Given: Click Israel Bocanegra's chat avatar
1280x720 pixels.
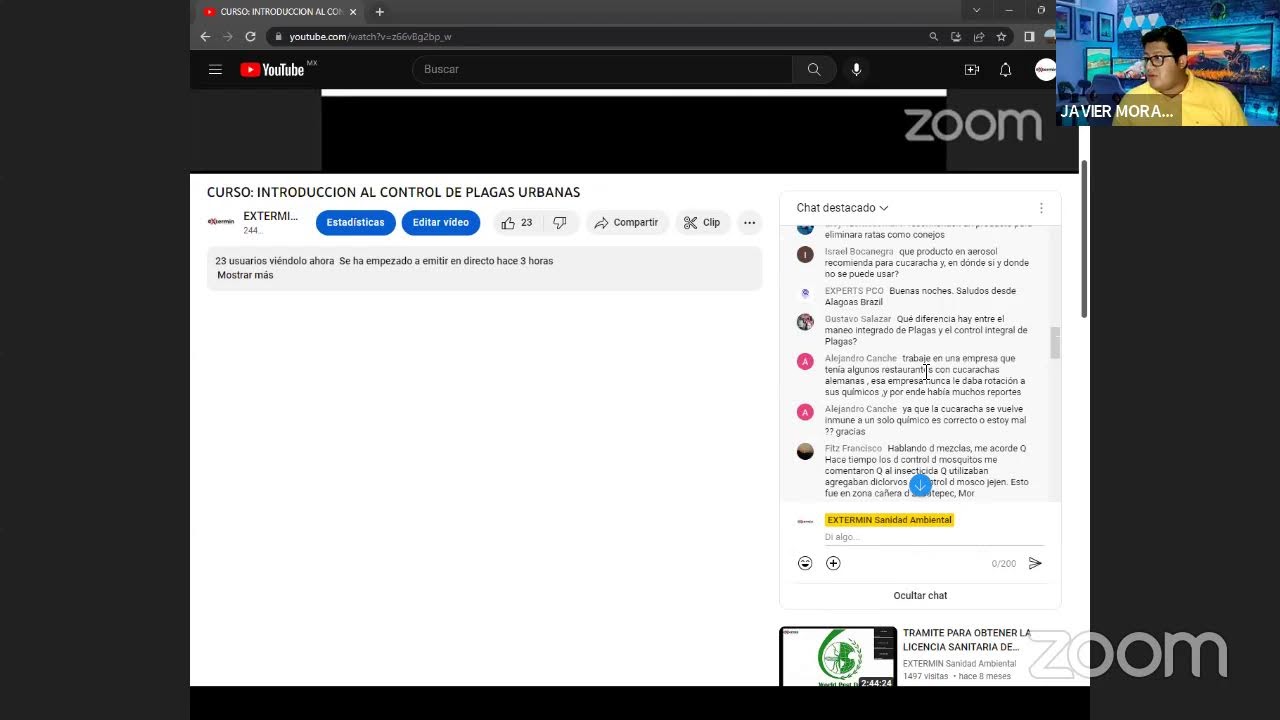Looking at the screenshot, I should click(805, 255).
